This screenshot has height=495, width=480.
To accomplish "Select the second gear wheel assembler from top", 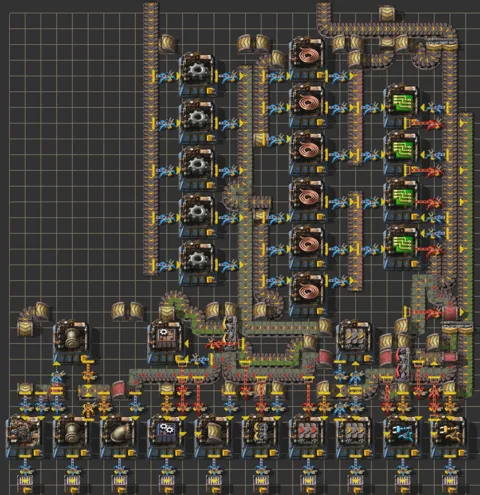I will pos(197,121).
